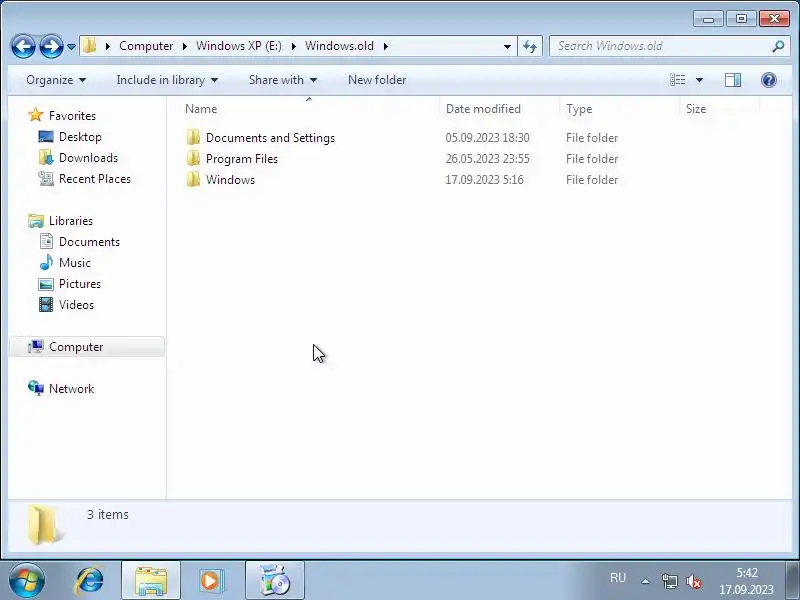Select Computer in the address breadcrumb
The image size is (800, 600).
pos(146,46)
